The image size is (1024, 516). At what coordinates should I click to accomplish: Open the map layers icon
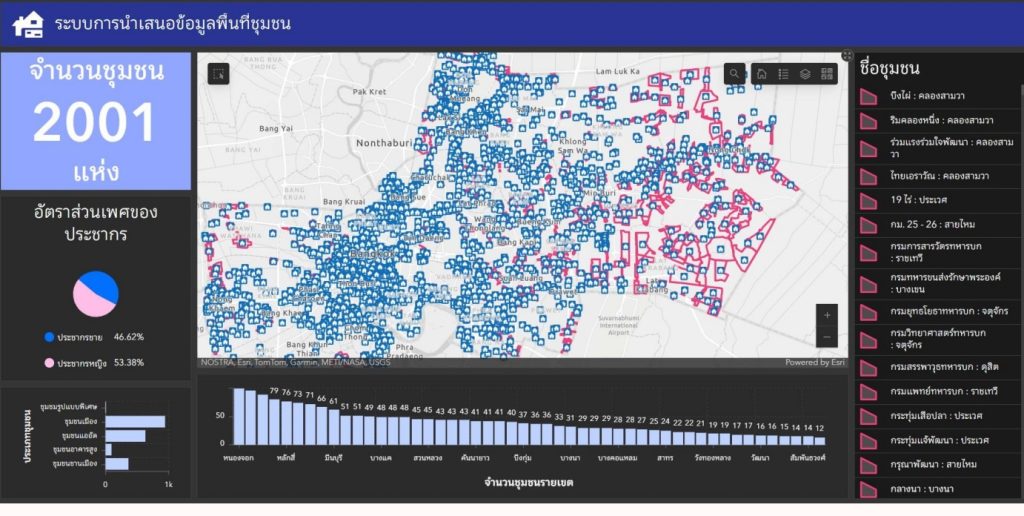point(805,74)
